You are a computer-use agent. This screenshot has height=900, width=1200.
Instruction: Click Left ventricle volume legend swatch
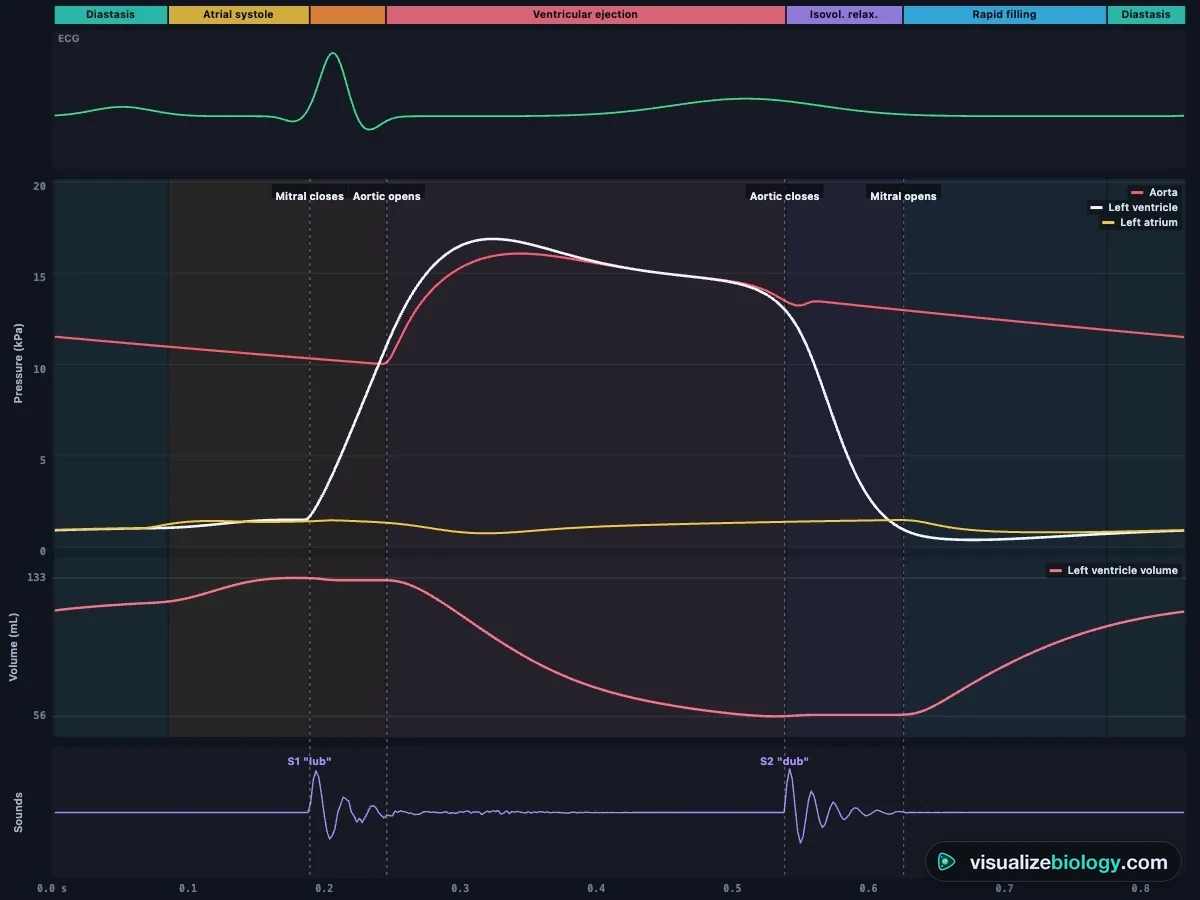click(x=1055, y=570)
